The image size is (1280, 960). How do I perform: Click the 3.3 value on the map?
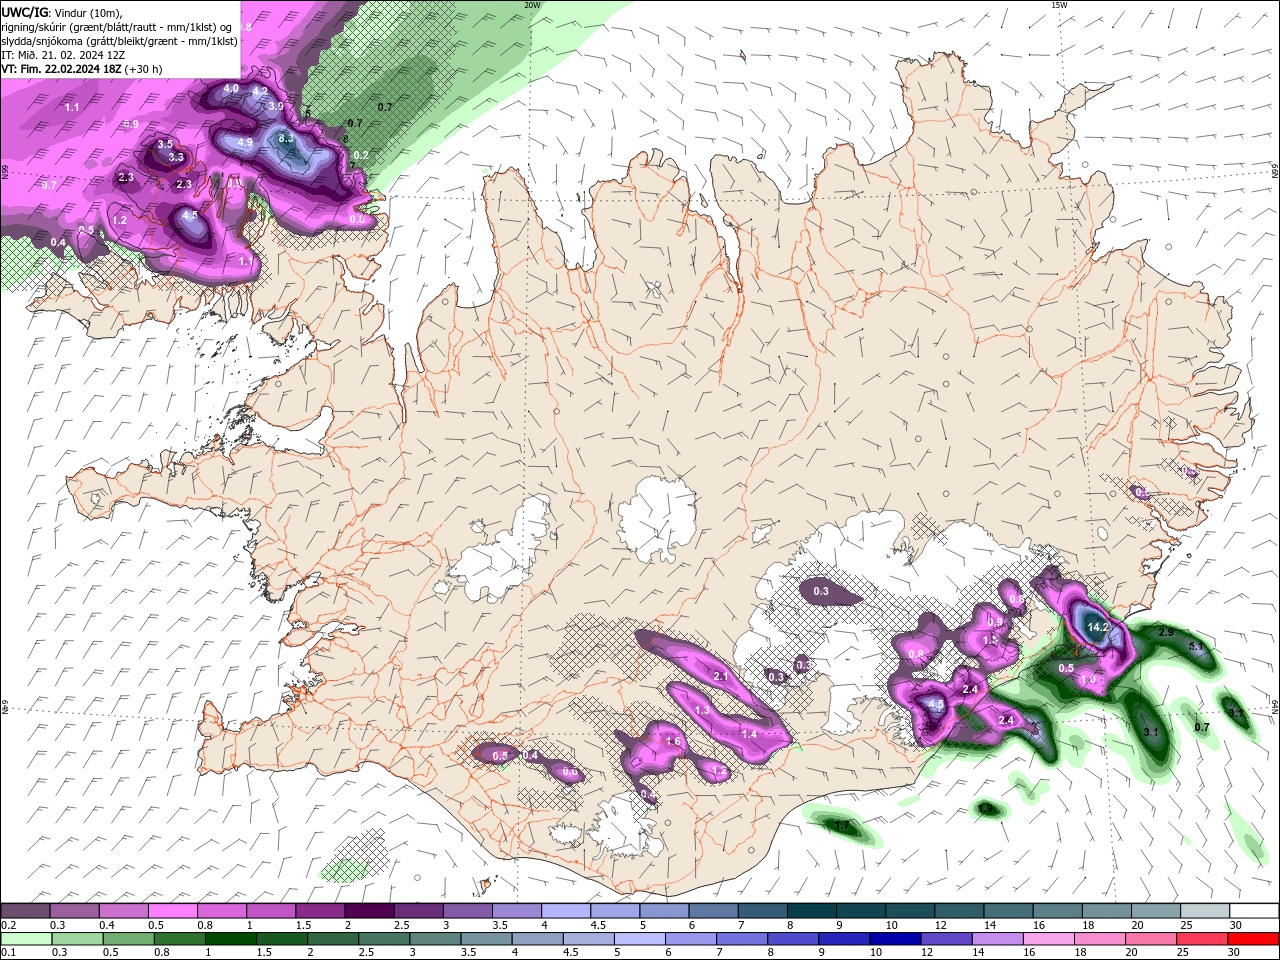coord(176,157)
